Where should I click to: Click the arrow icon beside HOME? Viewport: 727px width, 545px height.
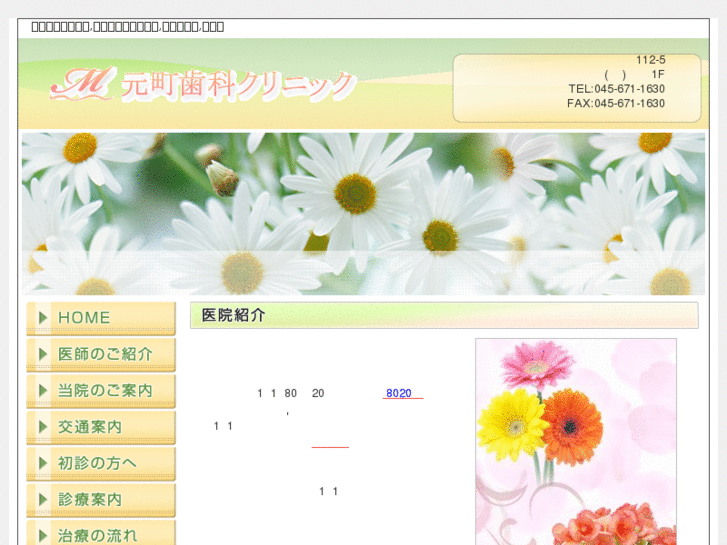point(43,318)
